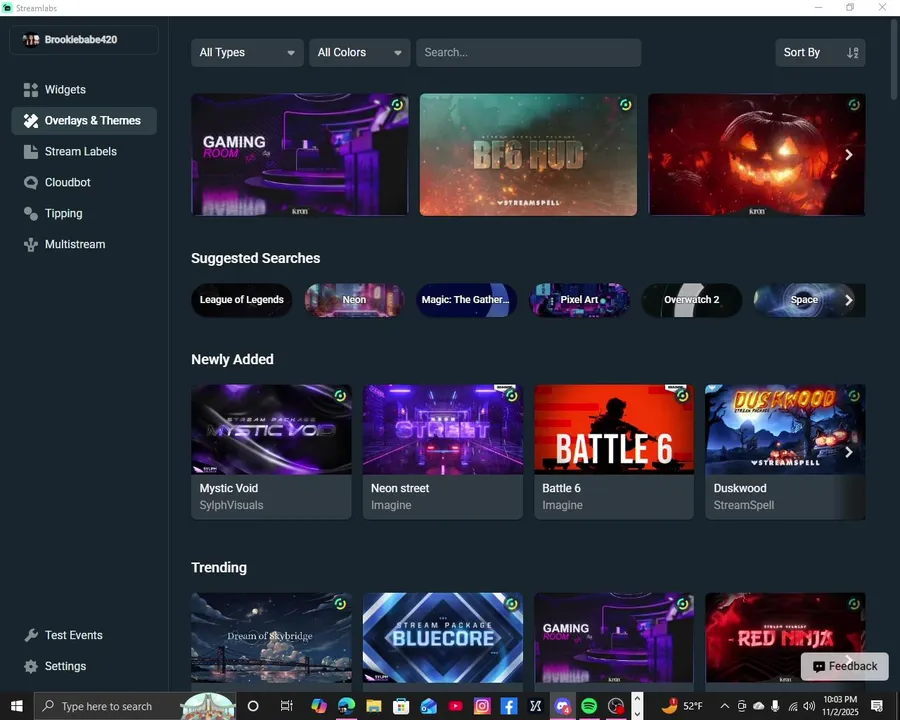Open the Gaming Room featured banner
This screenshot has width=900, height=720.
coord(300,155)
